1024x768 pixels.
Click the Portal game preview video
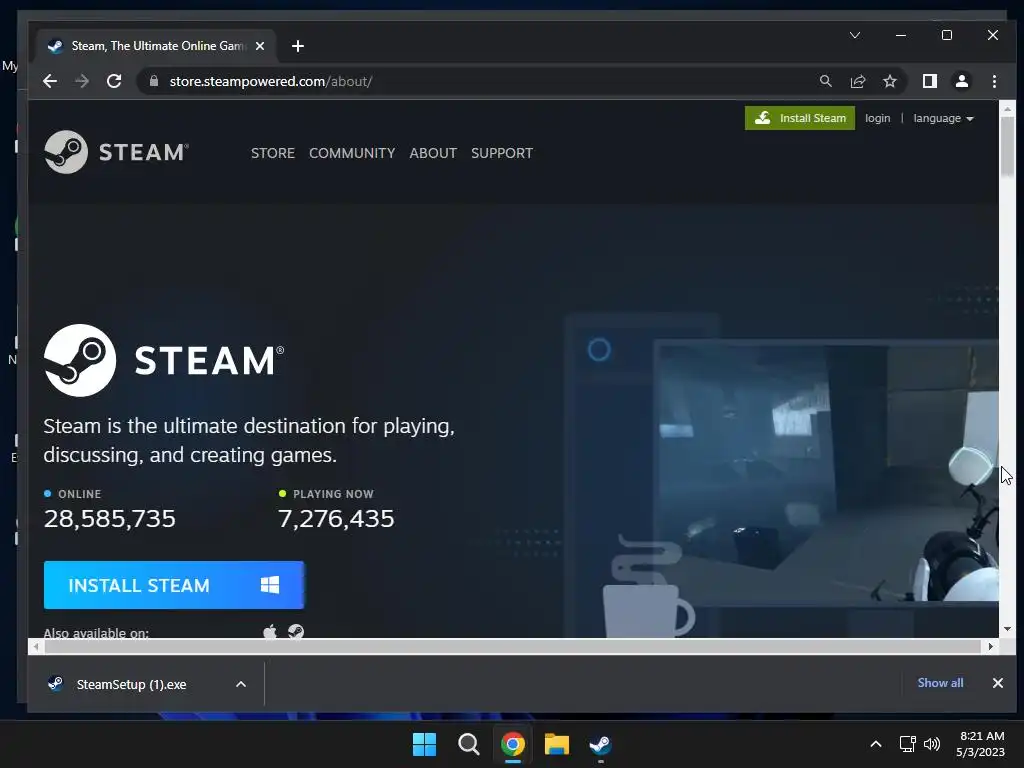825,473
